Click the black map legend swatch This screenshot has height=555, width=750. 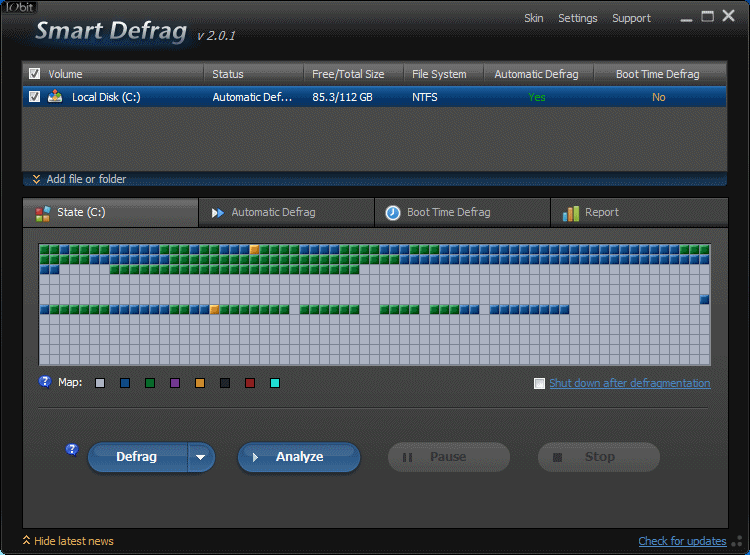[x=225, y=383]
